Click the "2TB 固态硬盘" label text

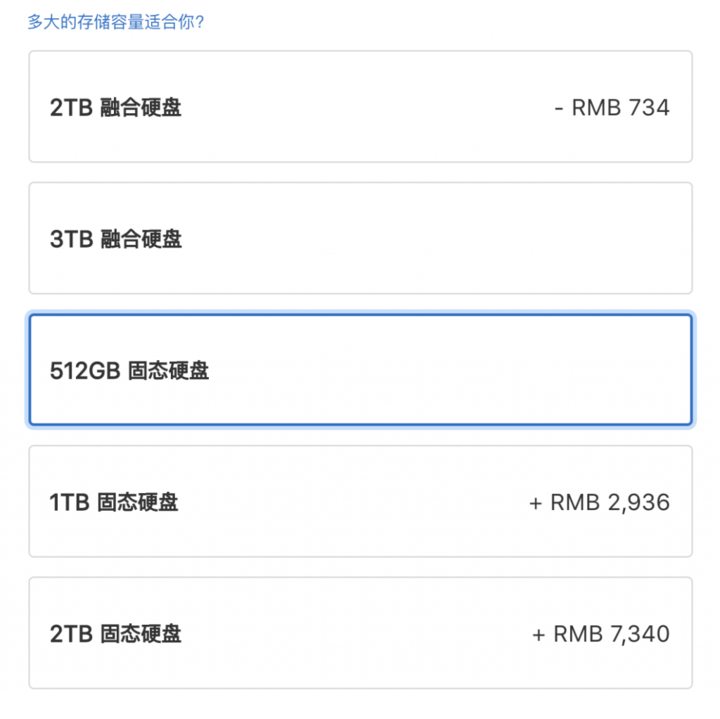click(x=116, y=633)
